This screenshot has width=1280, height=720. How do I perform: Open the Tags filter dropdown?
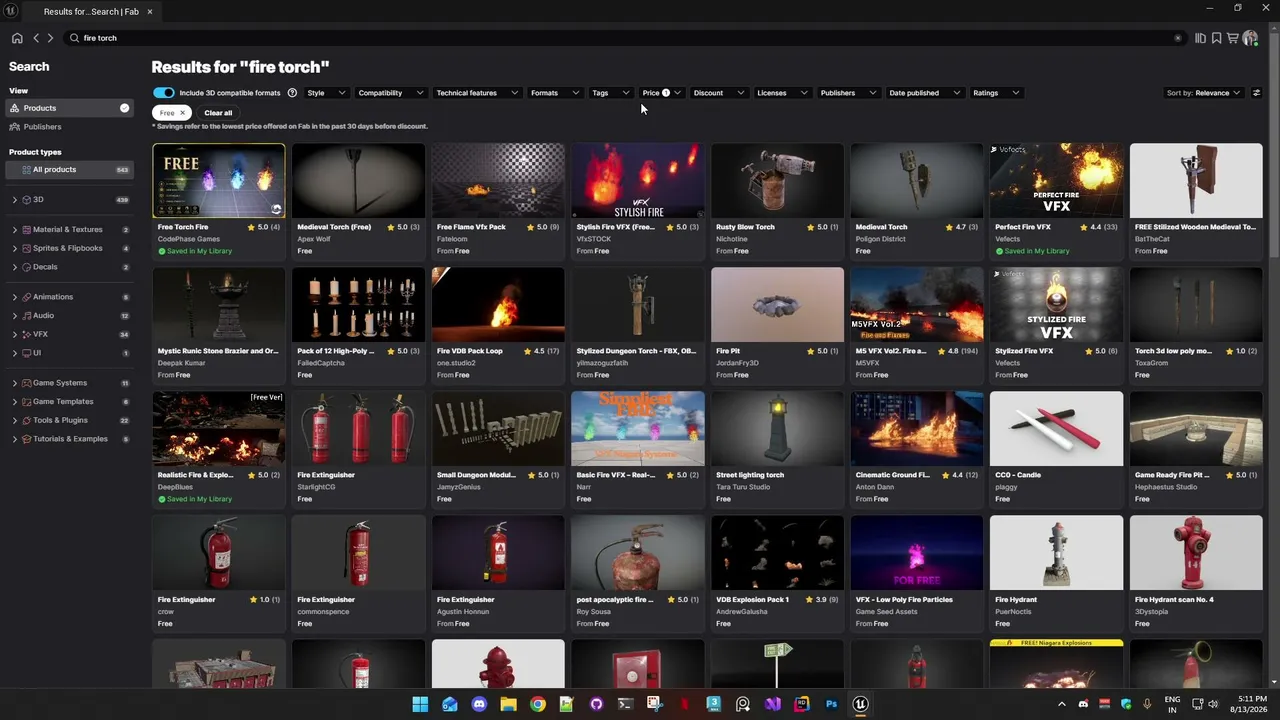click(610, 93)
